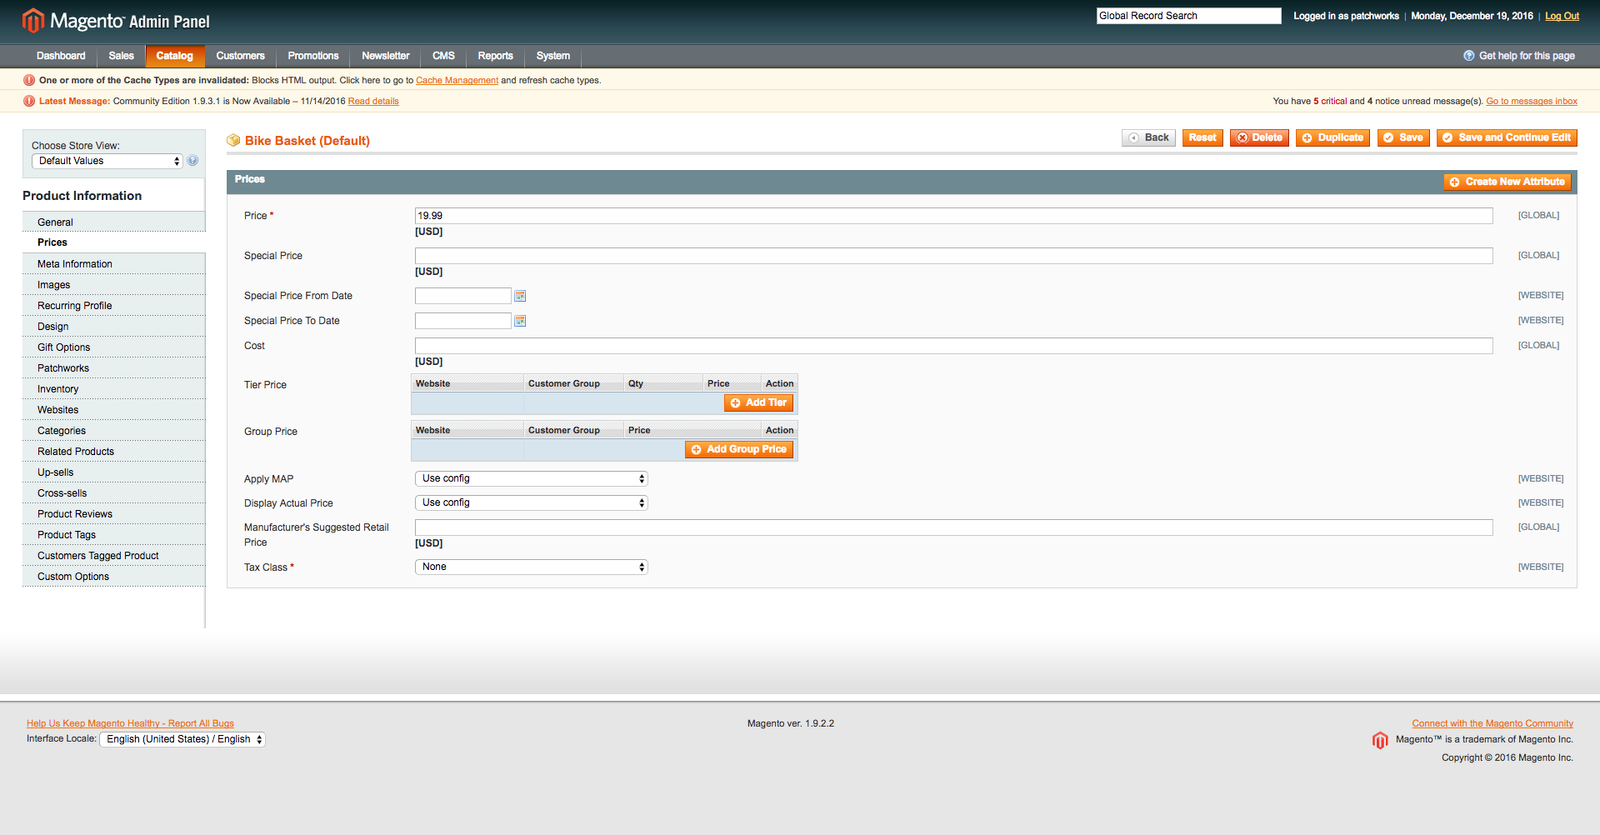Open the Choose Store View dropdown
The image size is (1600, 835).
pyautogui.click(x=108, y=161)
